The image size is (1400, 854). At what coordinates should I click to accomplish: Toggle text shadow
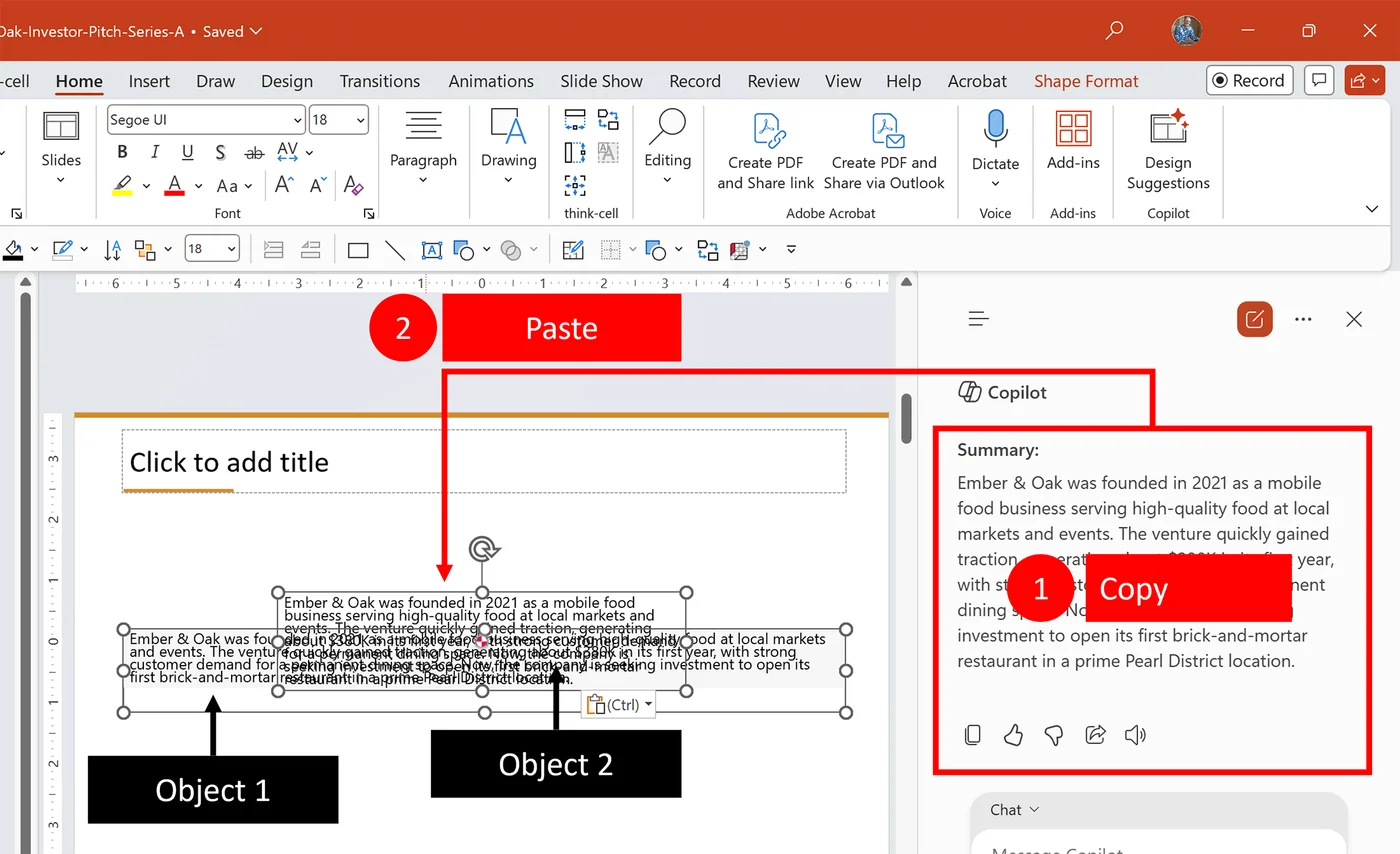[221, 152]
